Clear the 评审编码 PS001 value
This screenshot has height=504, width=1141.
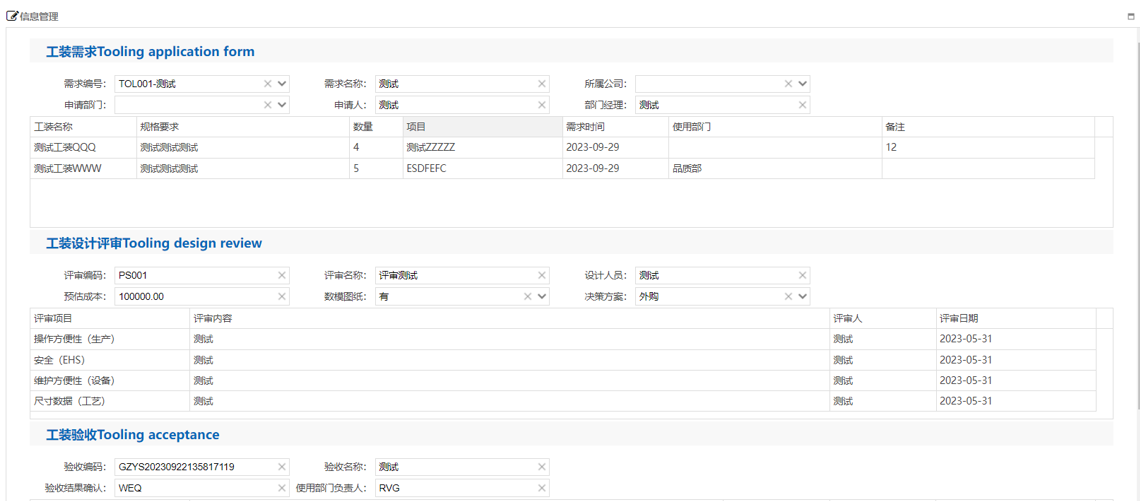[x=282, y=276]
